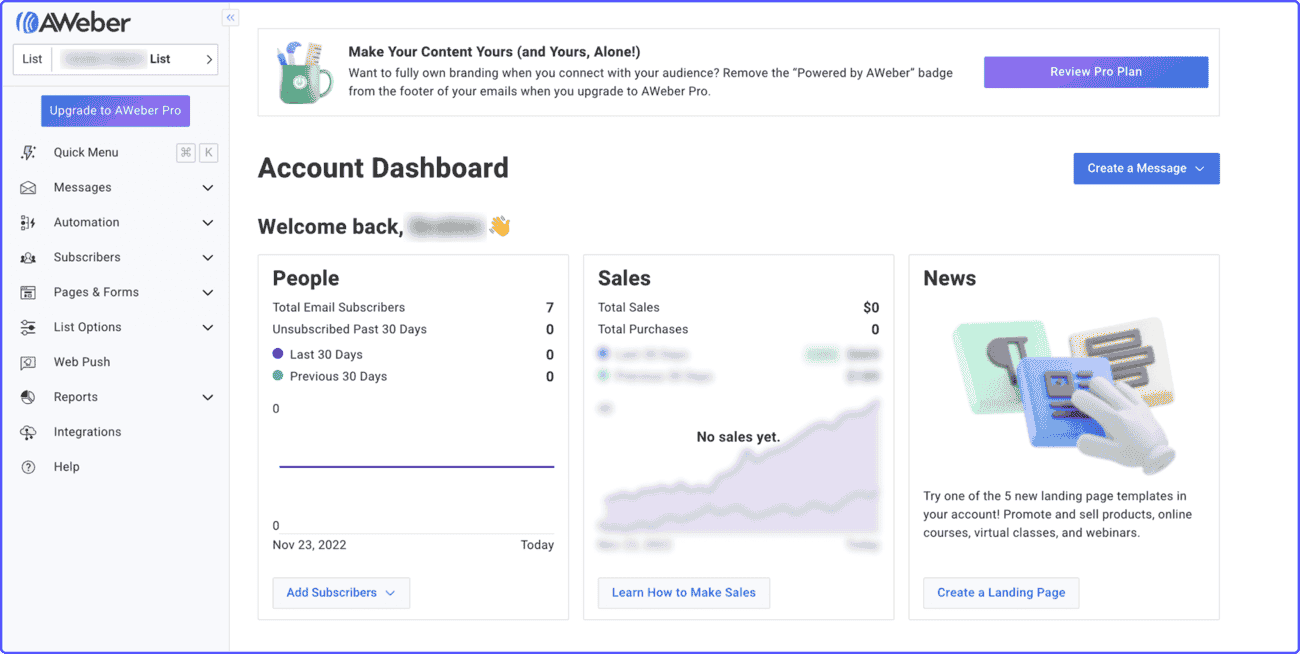Click the Pages & Forms icon
Screen dimensions: 1300x654
coord(28,293)
